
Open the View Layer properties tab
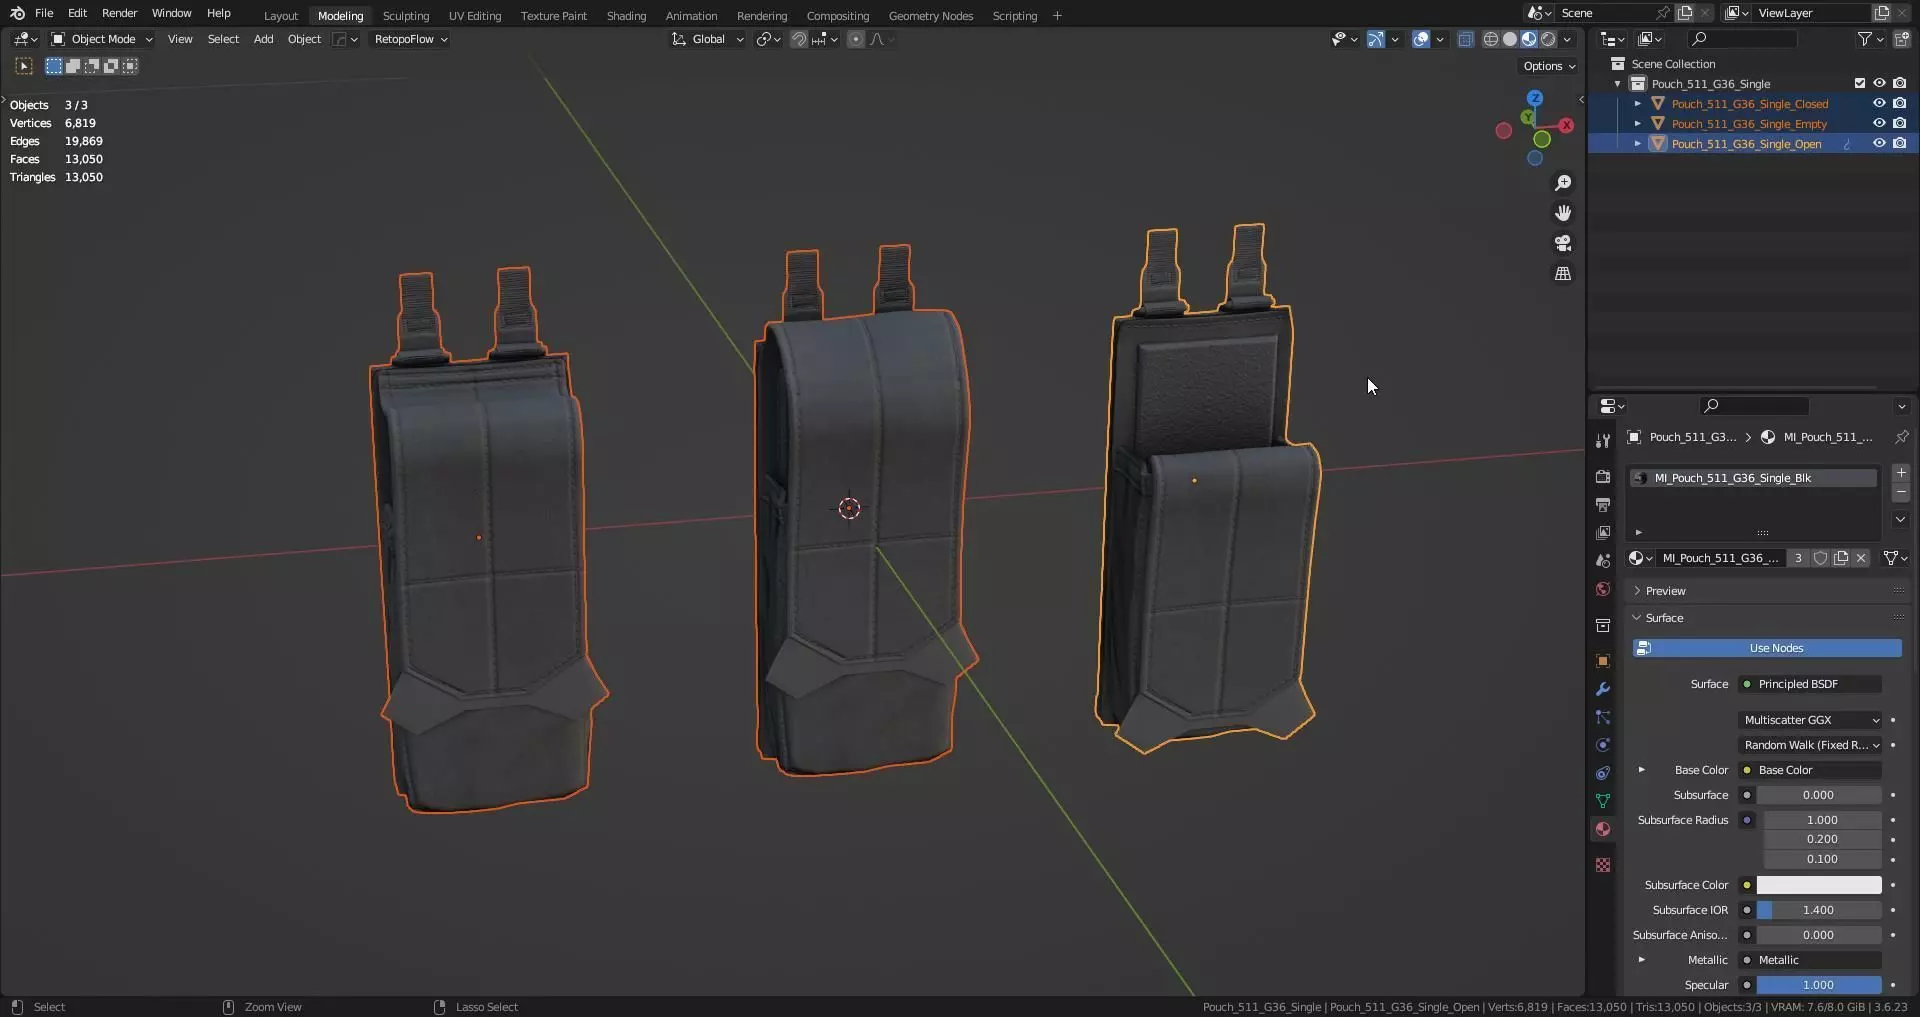click(1603, 533)
